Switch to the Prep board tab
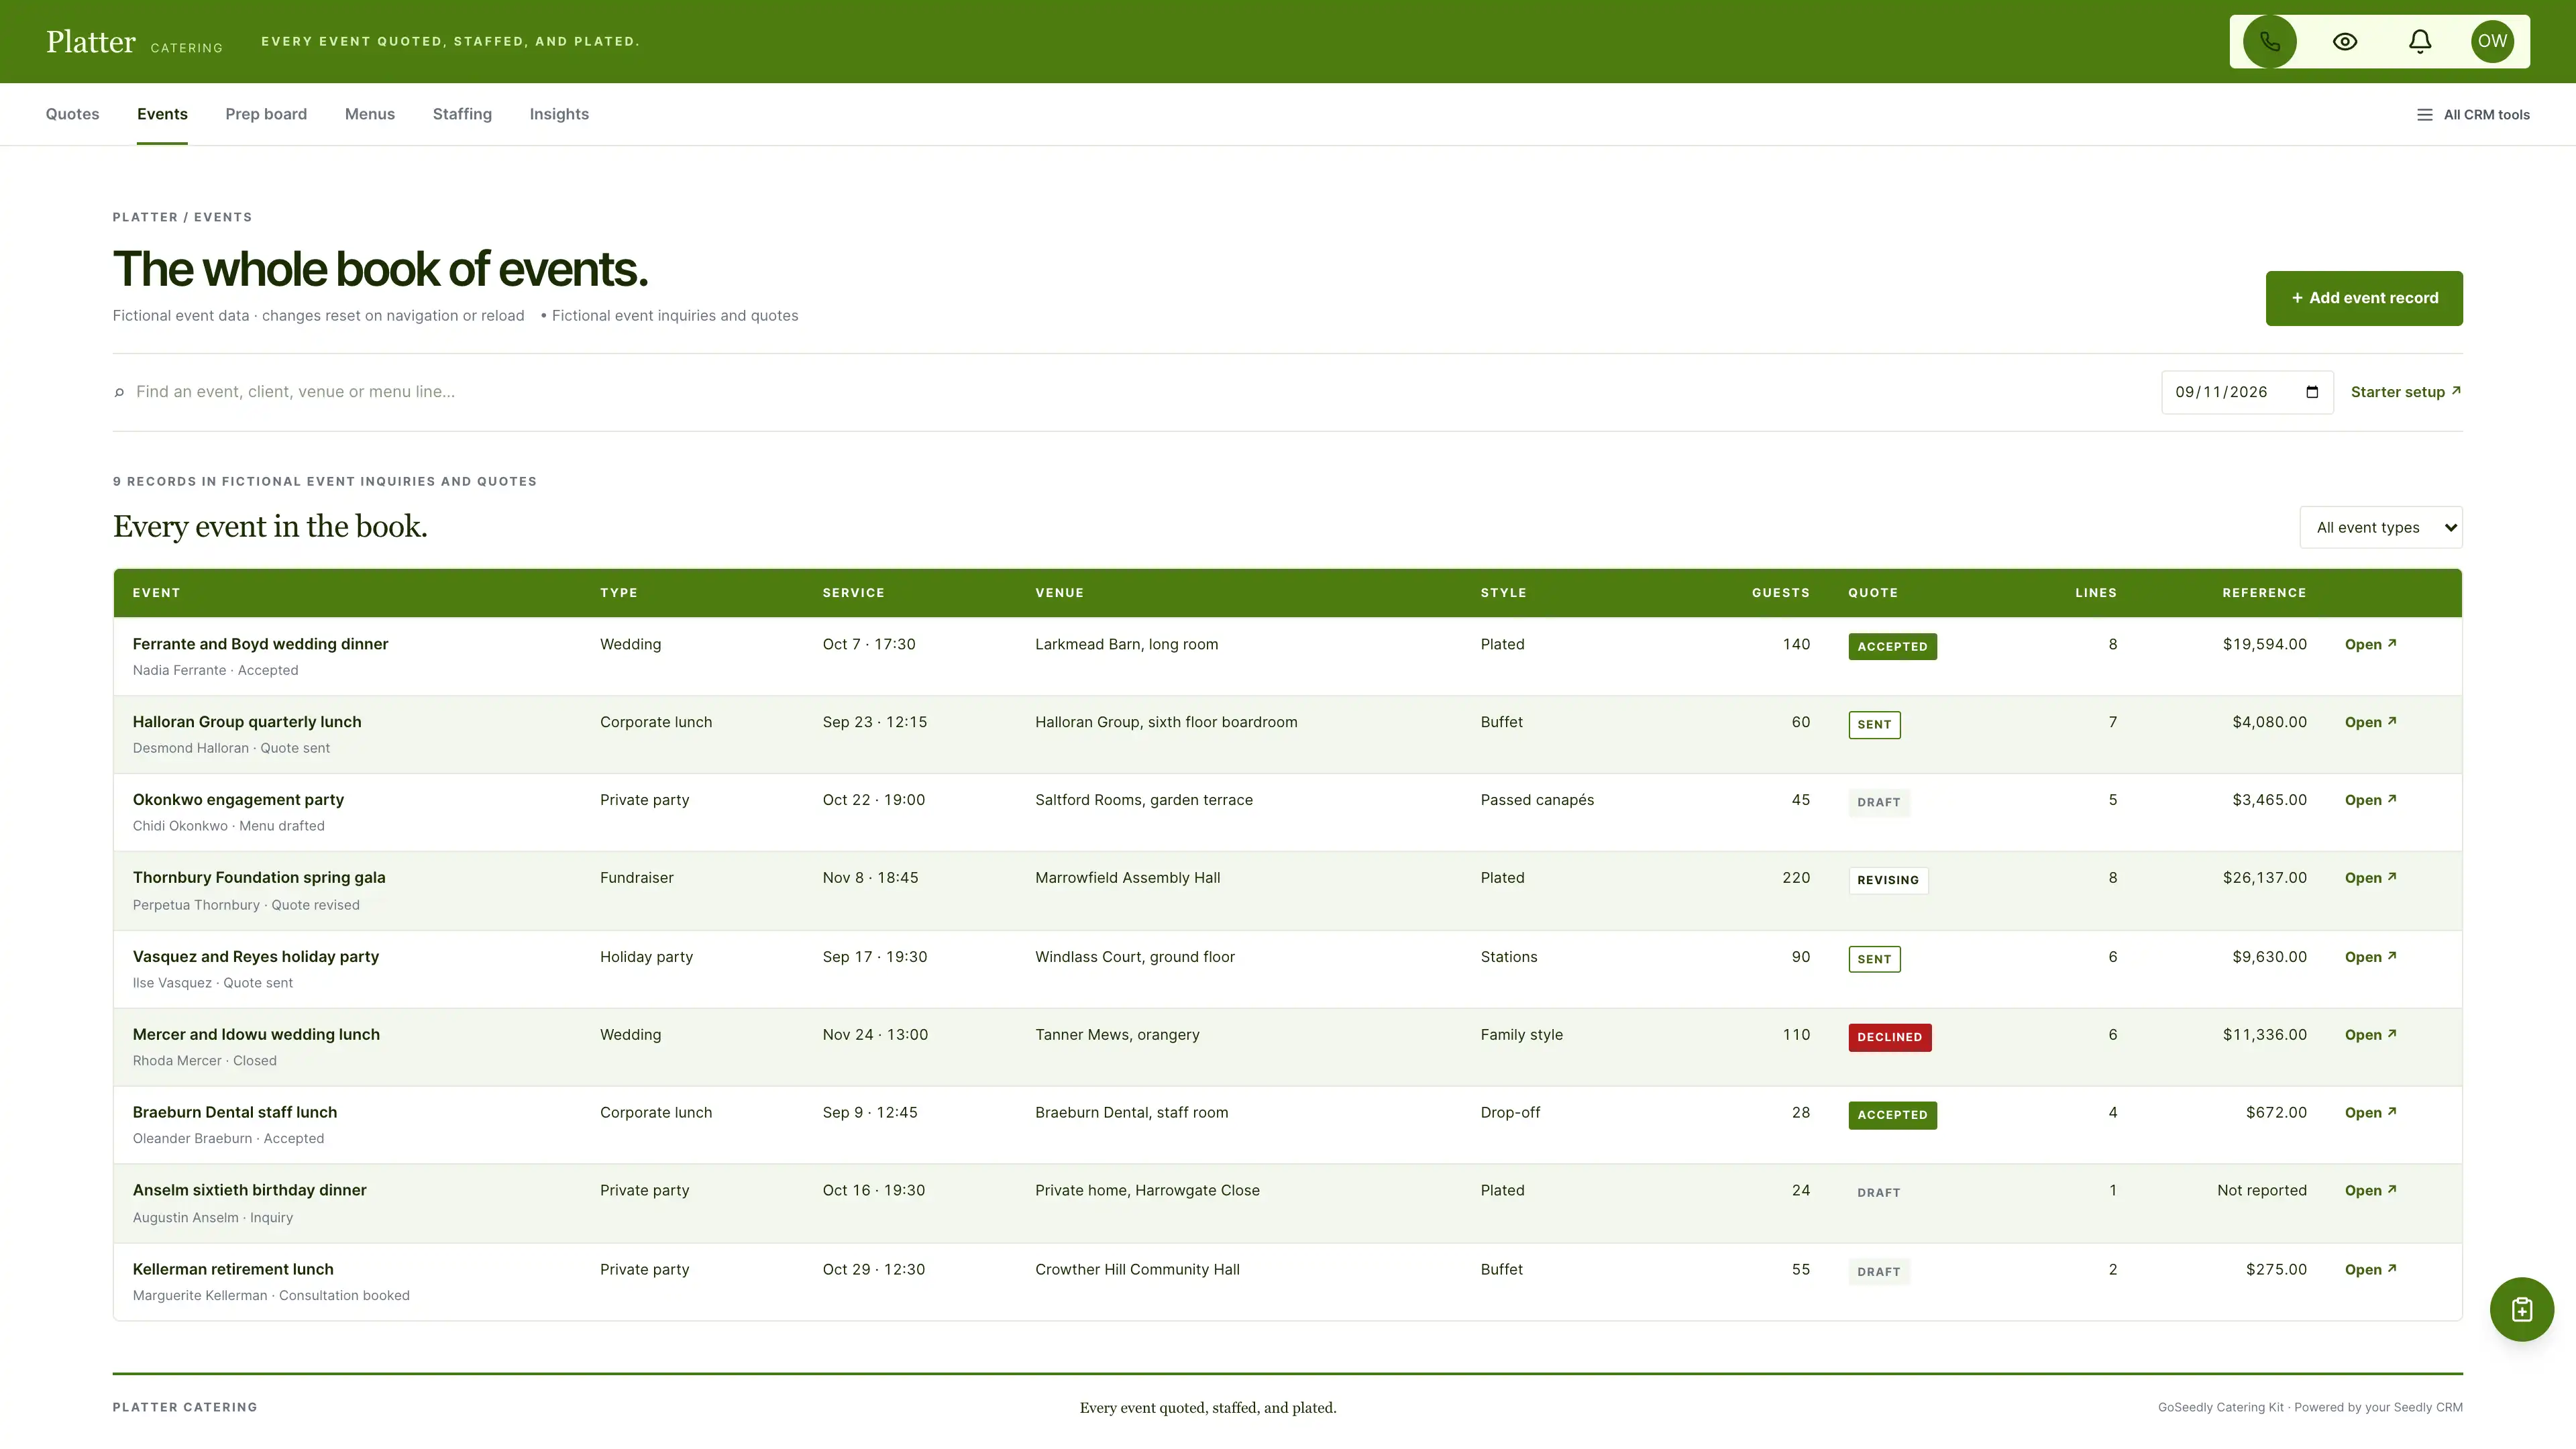Image resolution: width=2576 pixels, height=1449 pixels. [266, 114]
